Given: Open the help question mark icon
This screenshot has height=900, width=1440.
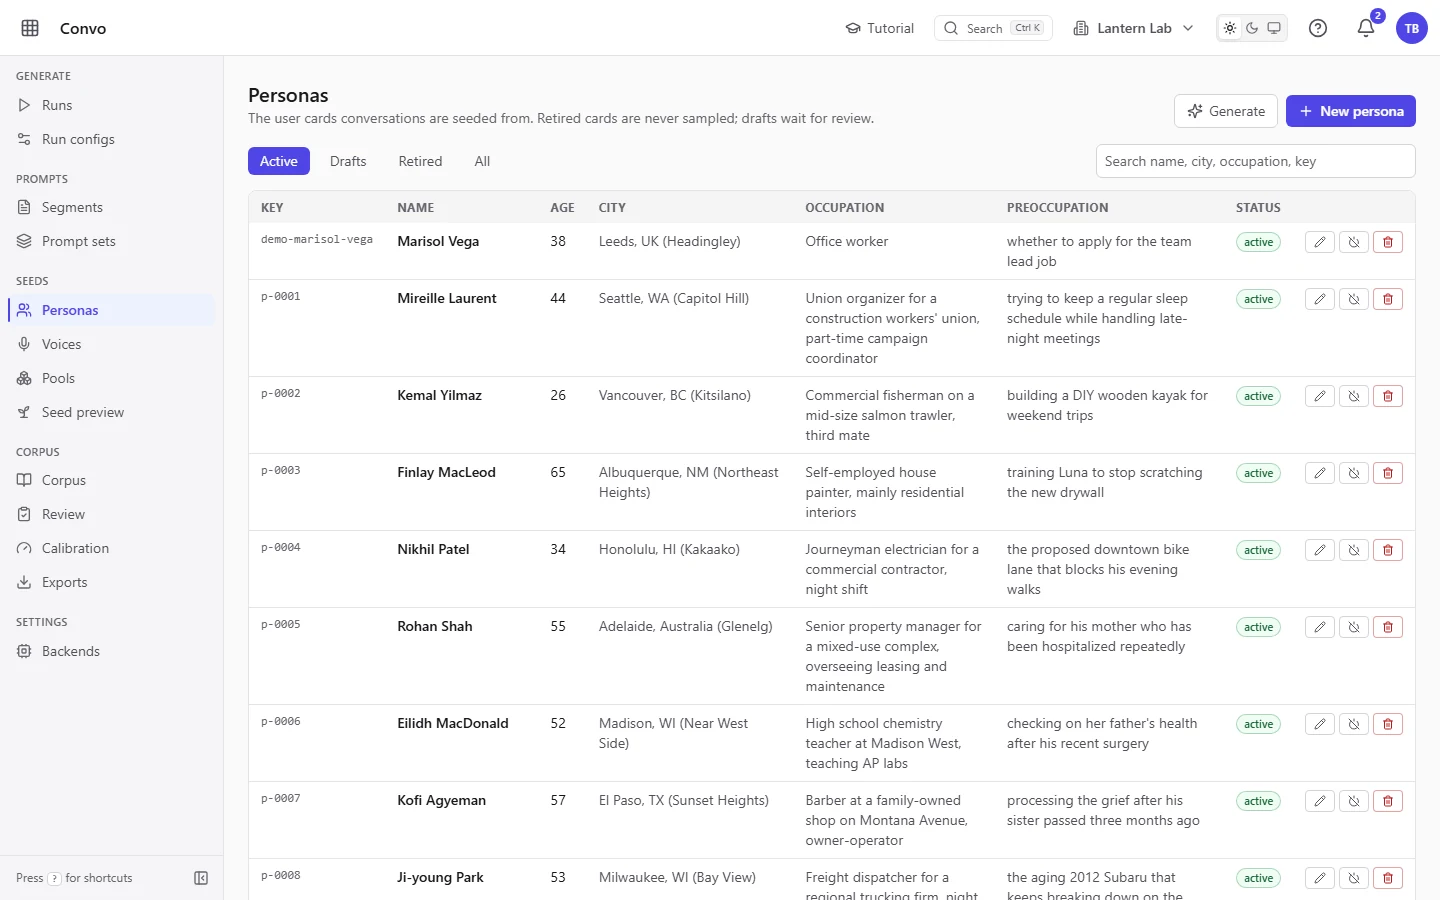Looking at the screenshot, I should click(x=1318, y=28).
